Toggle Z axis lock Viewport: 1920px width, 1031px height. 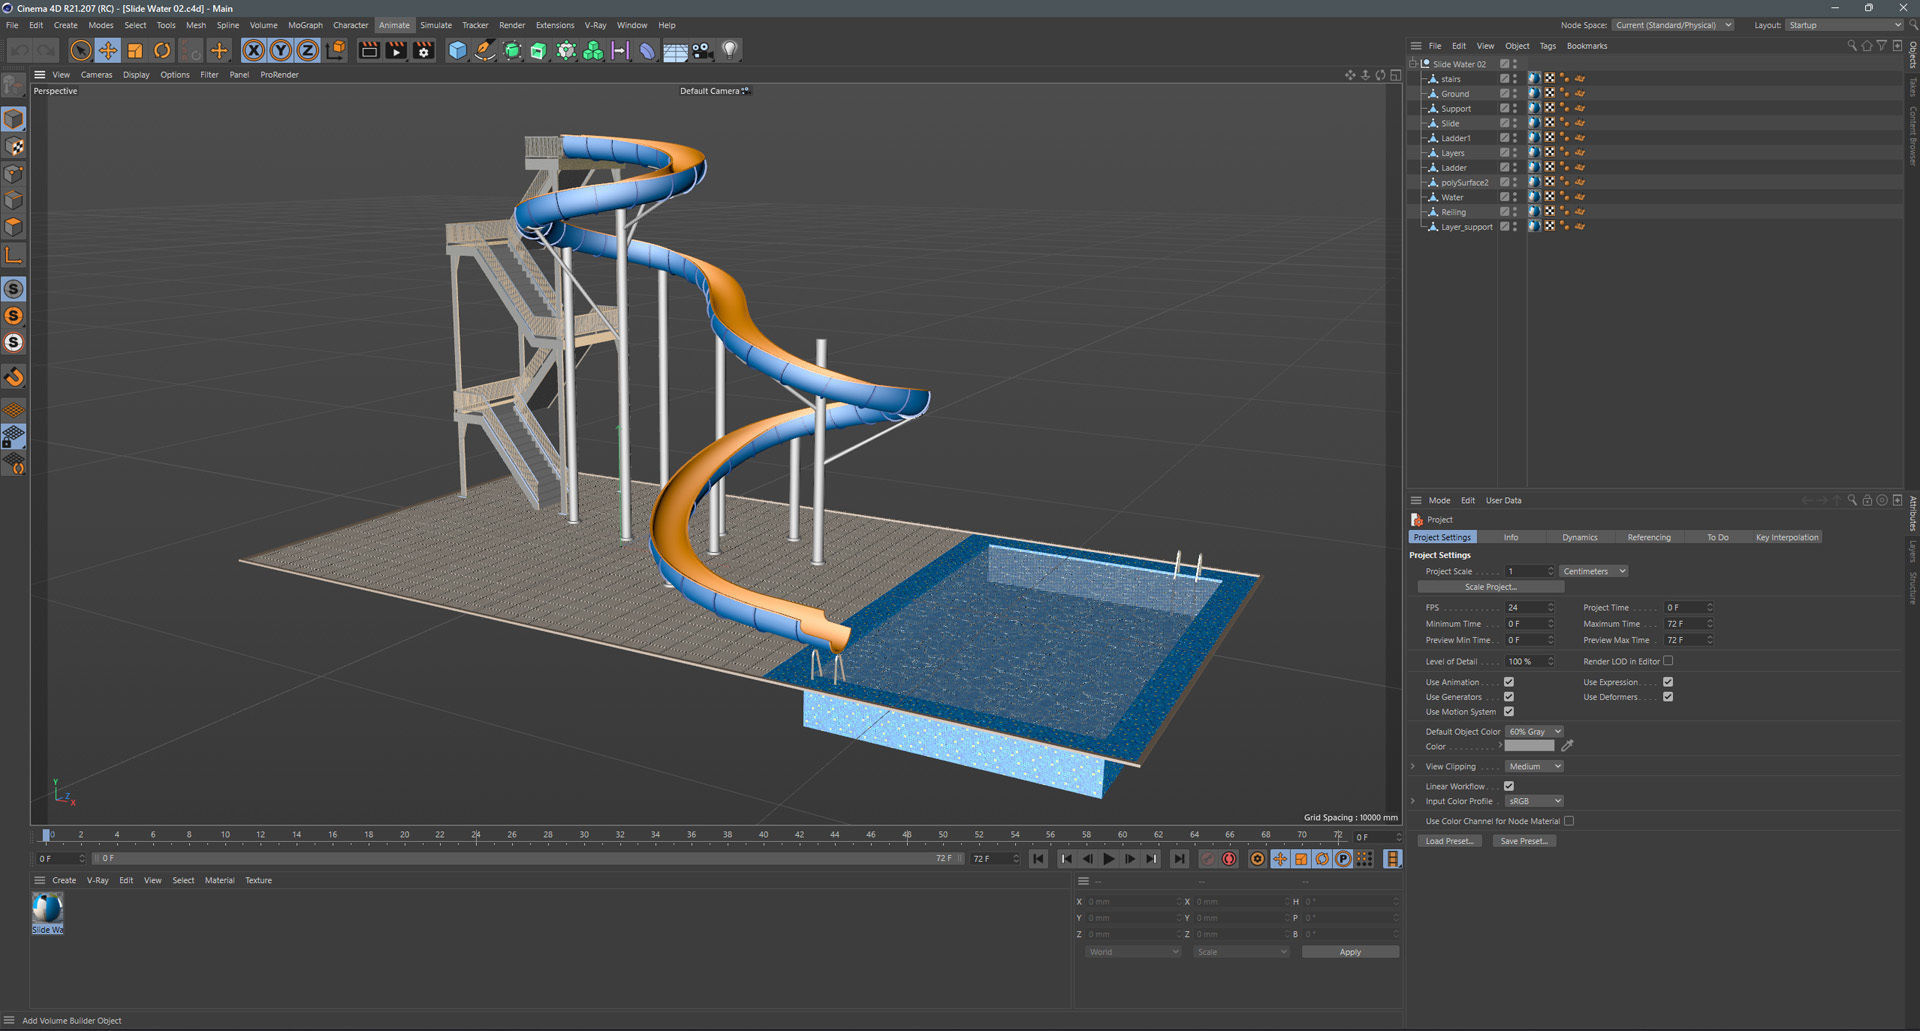[308, 50]
